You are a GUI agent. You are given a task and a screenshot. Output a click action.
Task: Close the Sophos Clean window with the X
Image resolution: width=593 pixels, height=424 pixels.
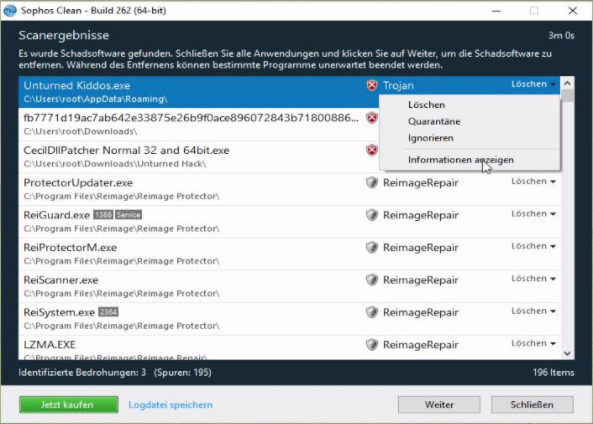tap(573, 11)
